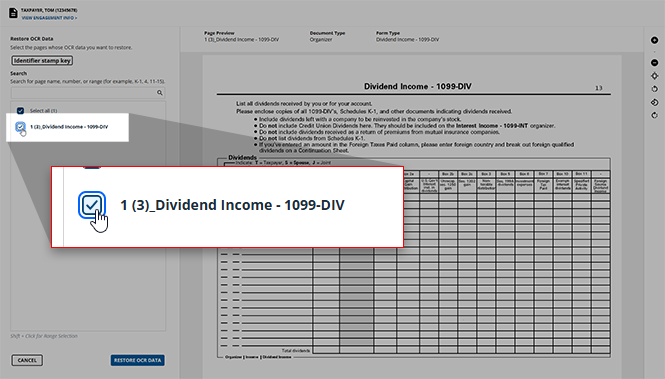Screen dimensions: 665x379
Task: Focus the page search input field
Action: pyautogui.click(x=88, y=92)
